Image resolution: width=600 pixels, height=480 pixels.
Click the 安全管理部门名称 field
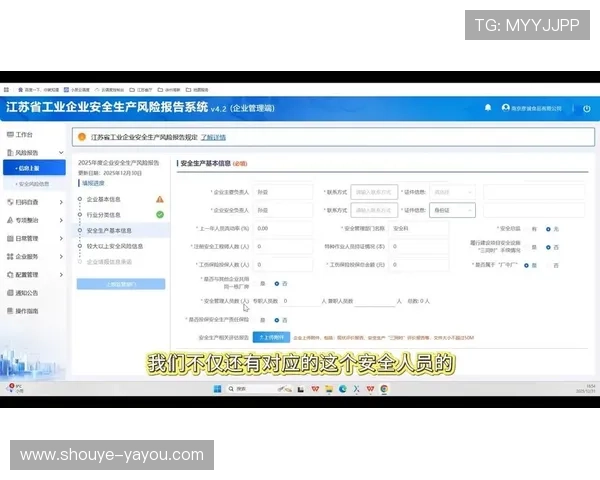coord(418,229)
